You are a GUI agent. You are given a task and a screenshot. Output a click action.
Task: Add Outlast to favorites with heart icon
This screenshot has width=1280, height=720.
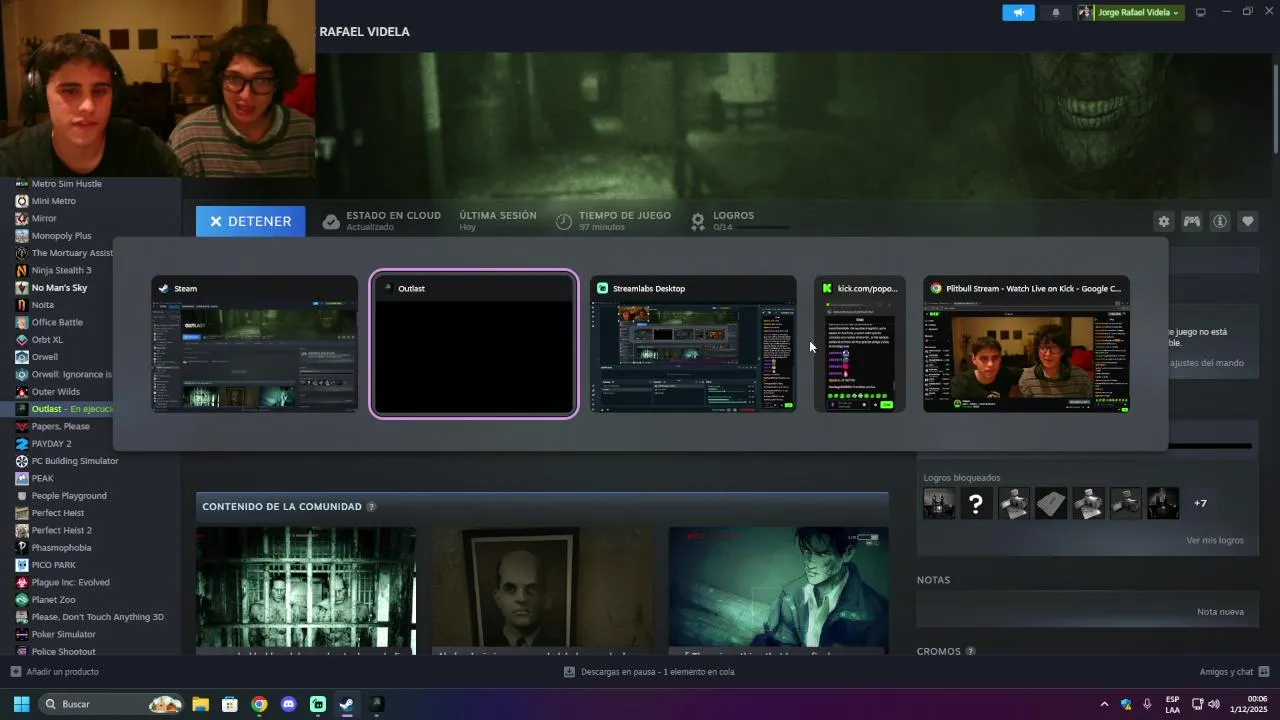pyautogui.click(x=1247, y=221)
